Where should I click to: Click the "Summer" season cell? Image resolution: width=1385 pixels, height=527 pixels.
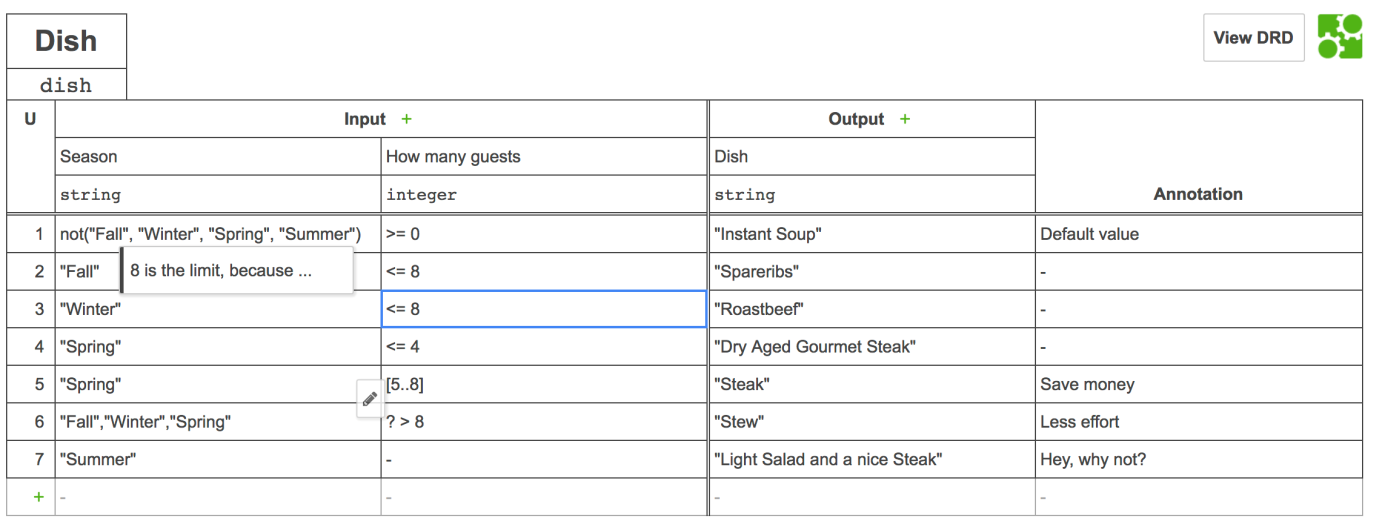click(218, 460)
